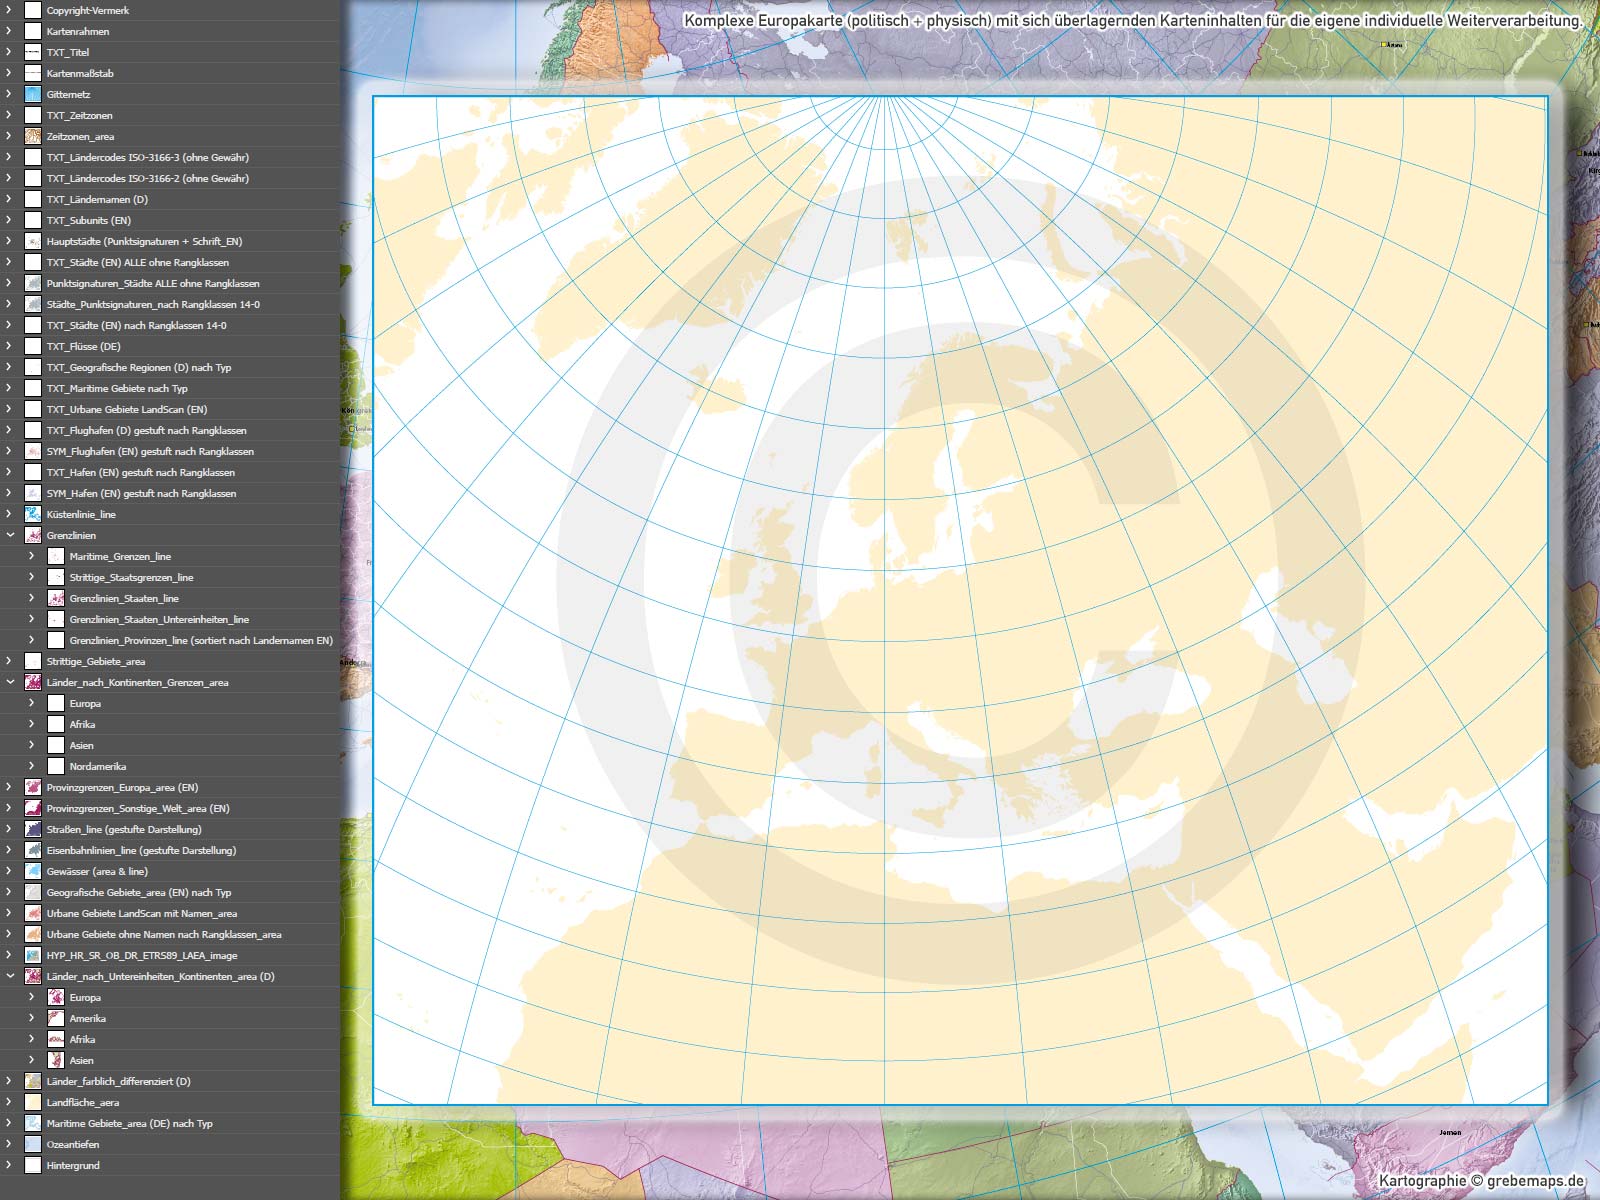Select the Straßen_line layer thumbnail icon

[x=33, y=829]
